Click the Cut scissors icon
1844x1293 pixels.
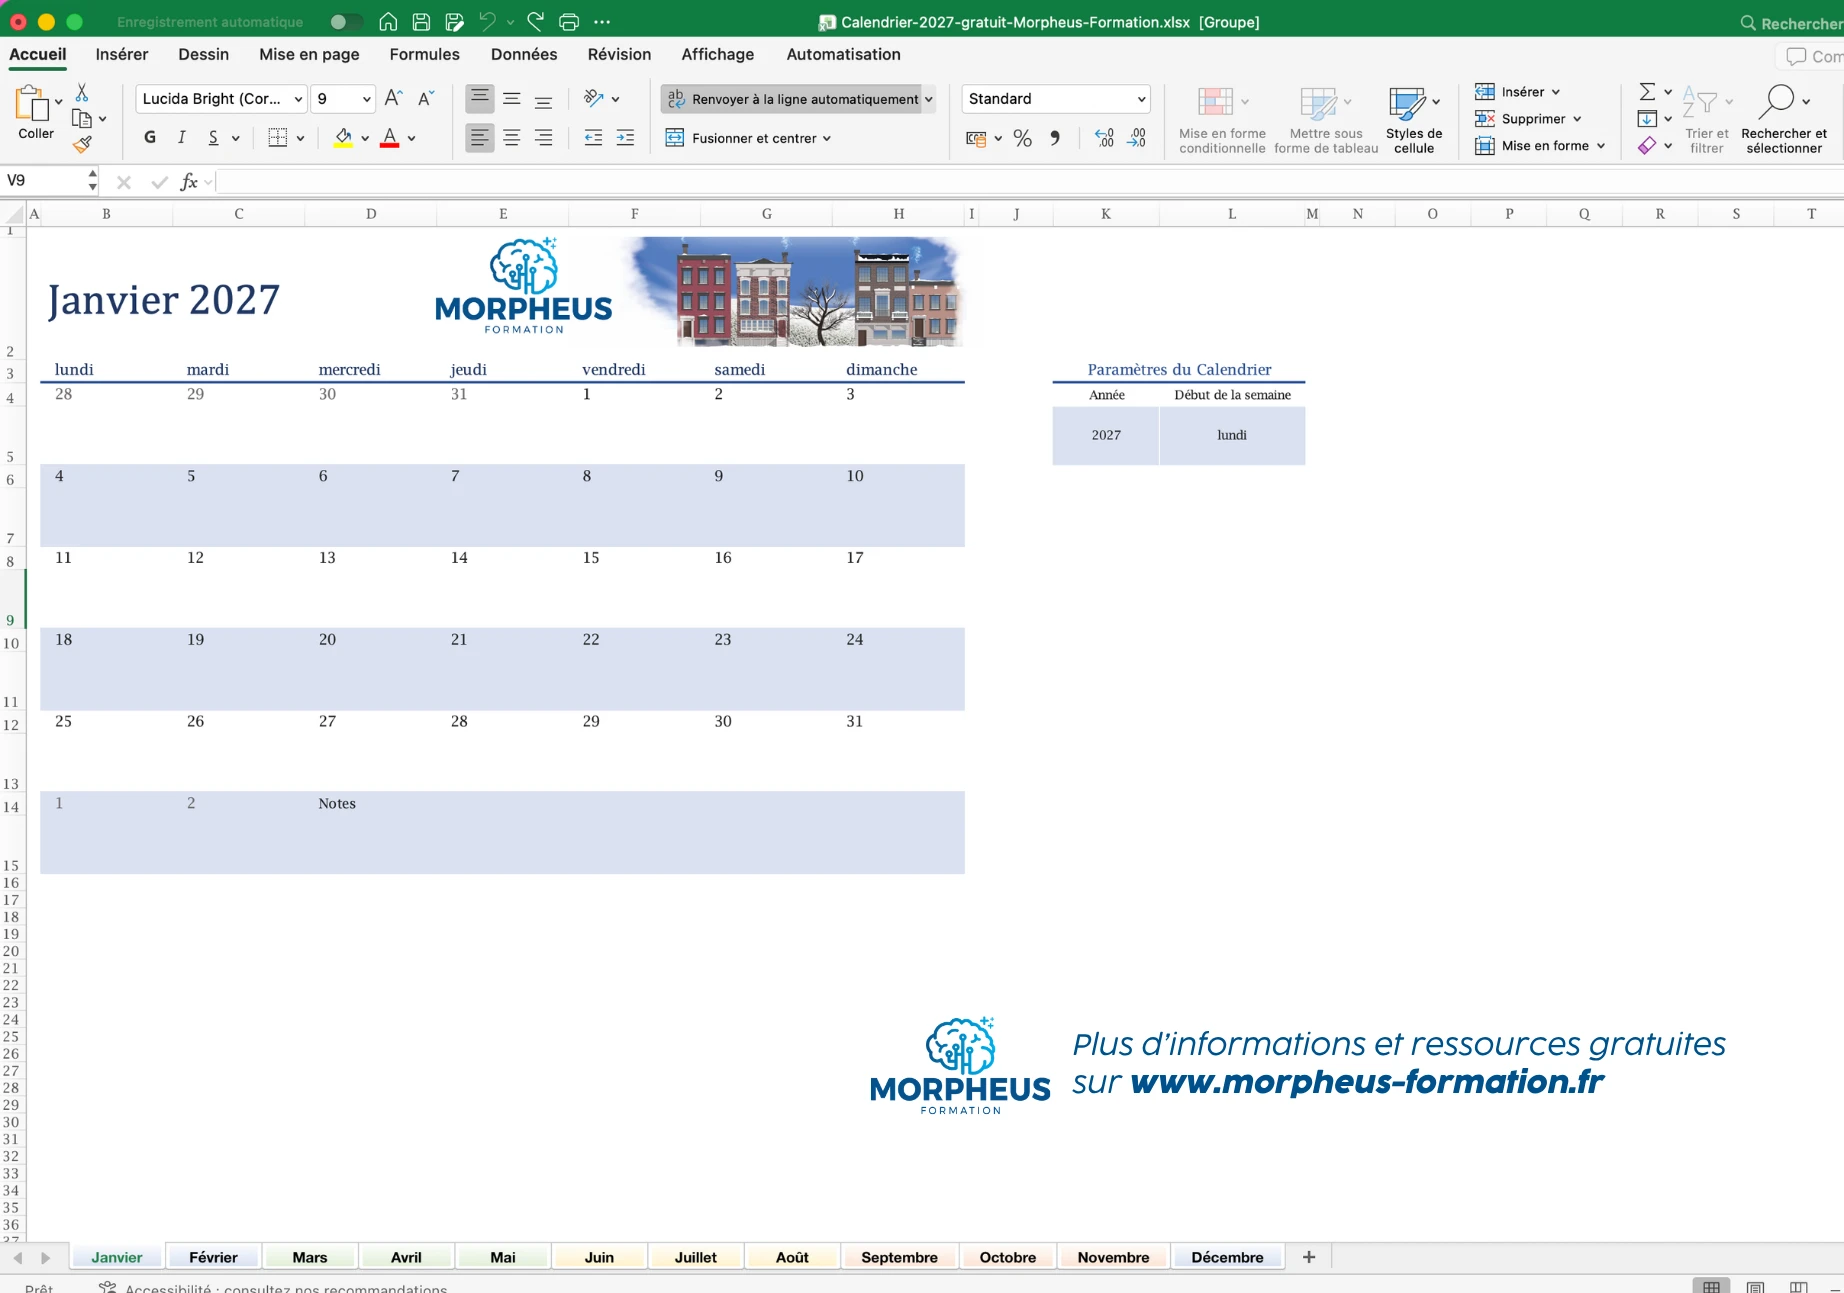[x=82, y=92]
